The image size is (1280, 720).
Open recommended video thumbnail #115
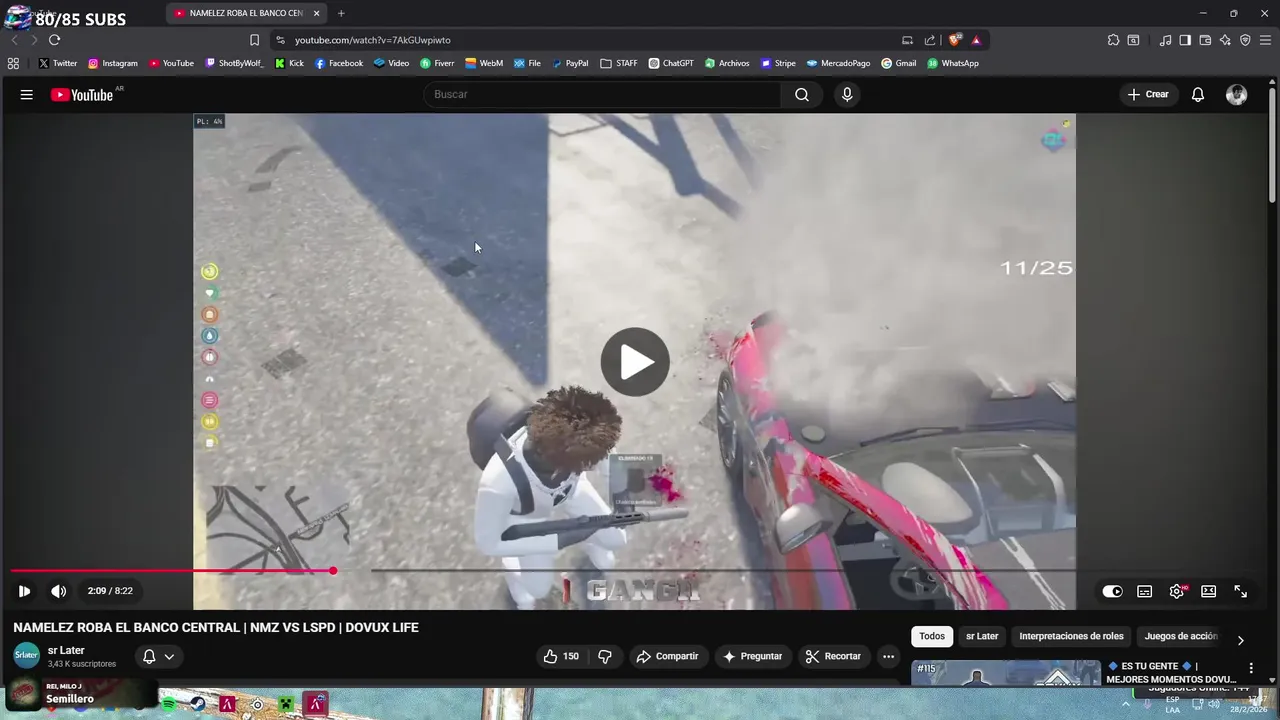pos(1005,672)
